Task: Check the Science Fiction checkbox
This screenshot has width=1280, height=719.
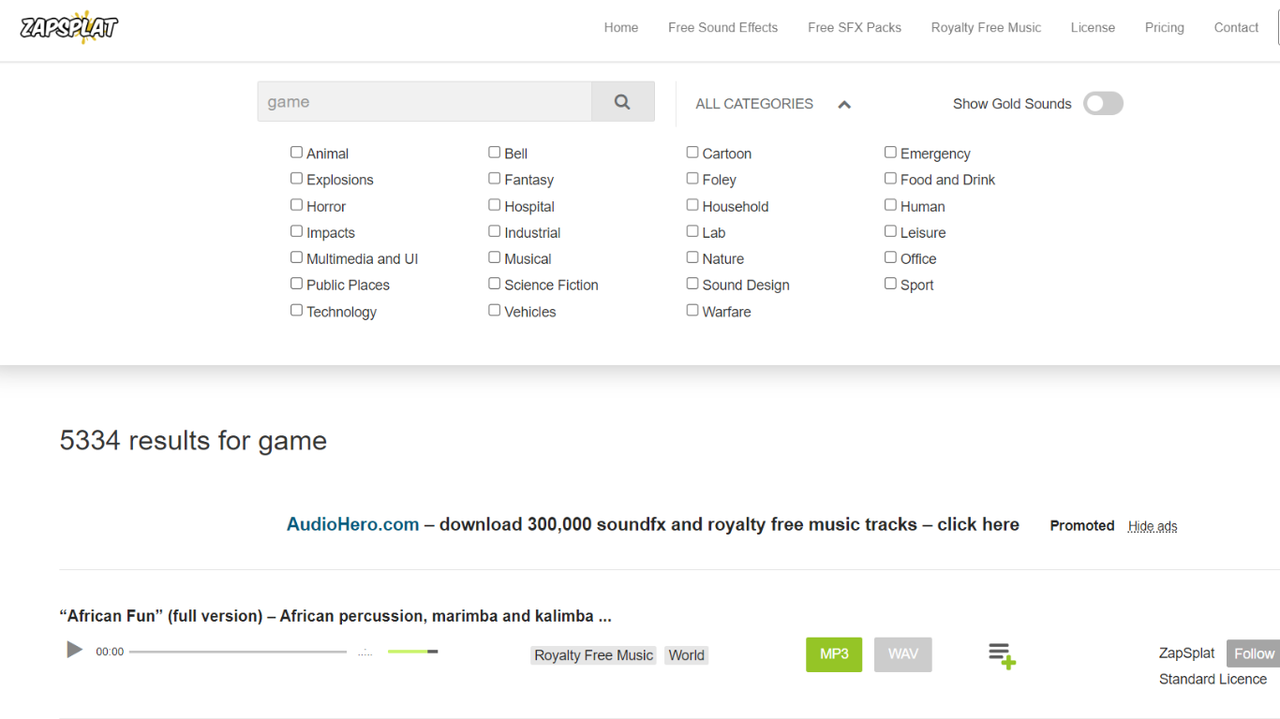Action: click(494, 283)
